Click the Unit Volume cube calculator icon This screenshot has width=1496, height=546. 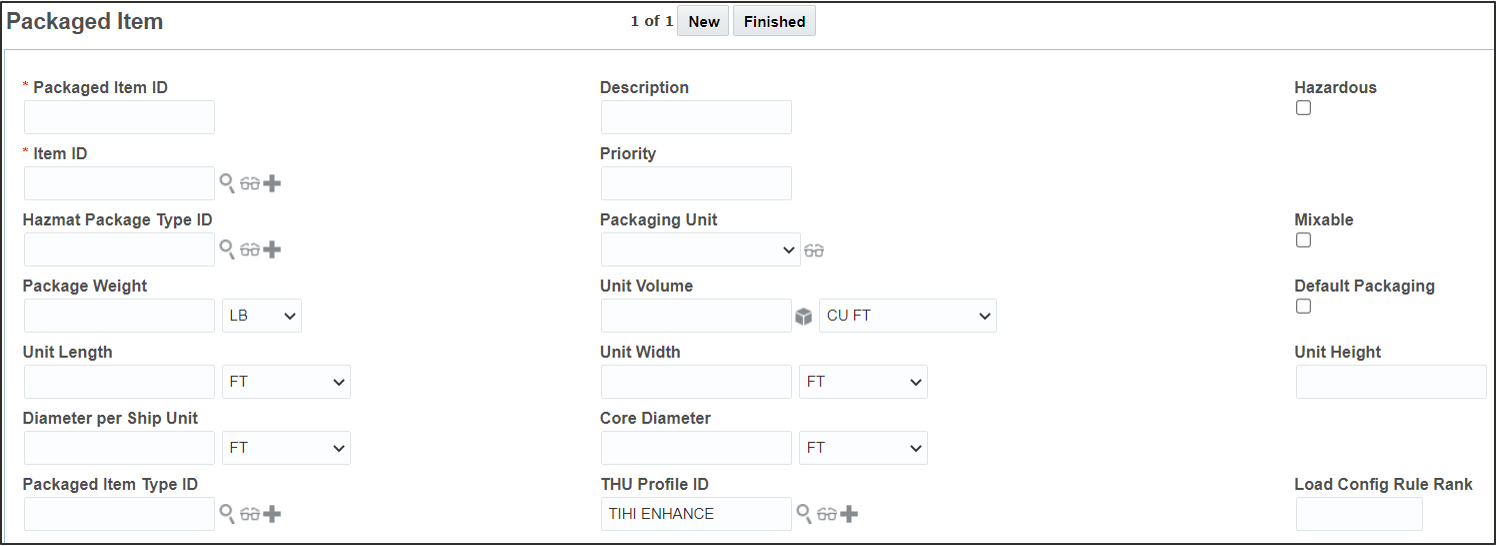804,316
